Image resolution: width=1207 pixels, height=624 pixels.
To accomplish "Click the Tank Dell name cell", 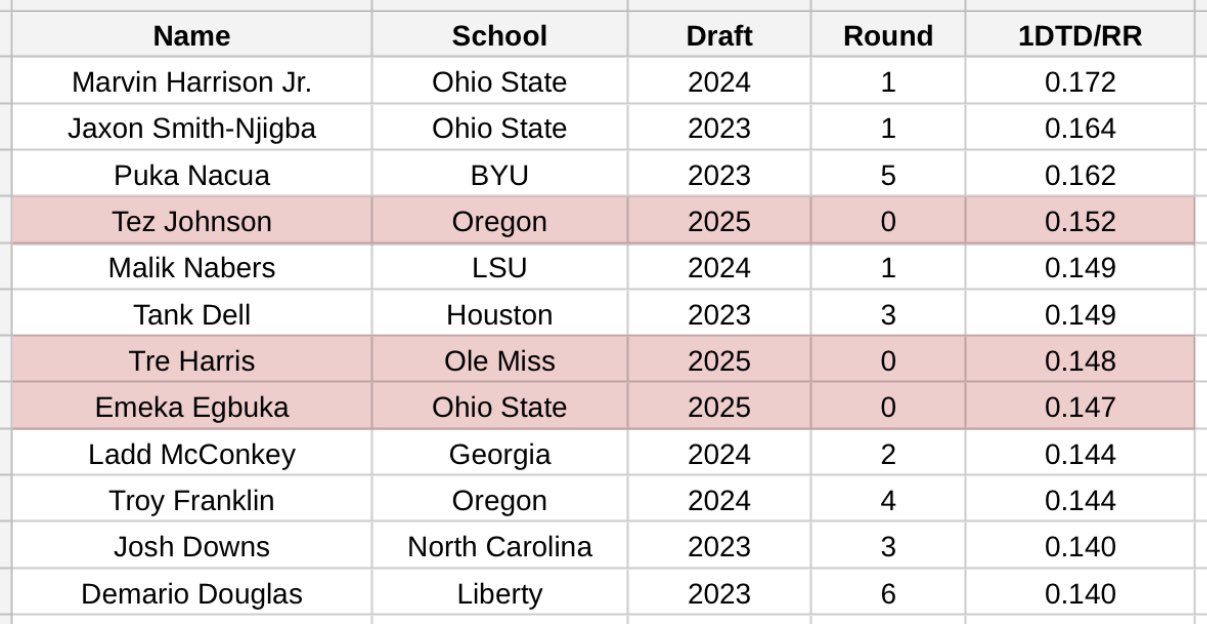I will [191, 314].
